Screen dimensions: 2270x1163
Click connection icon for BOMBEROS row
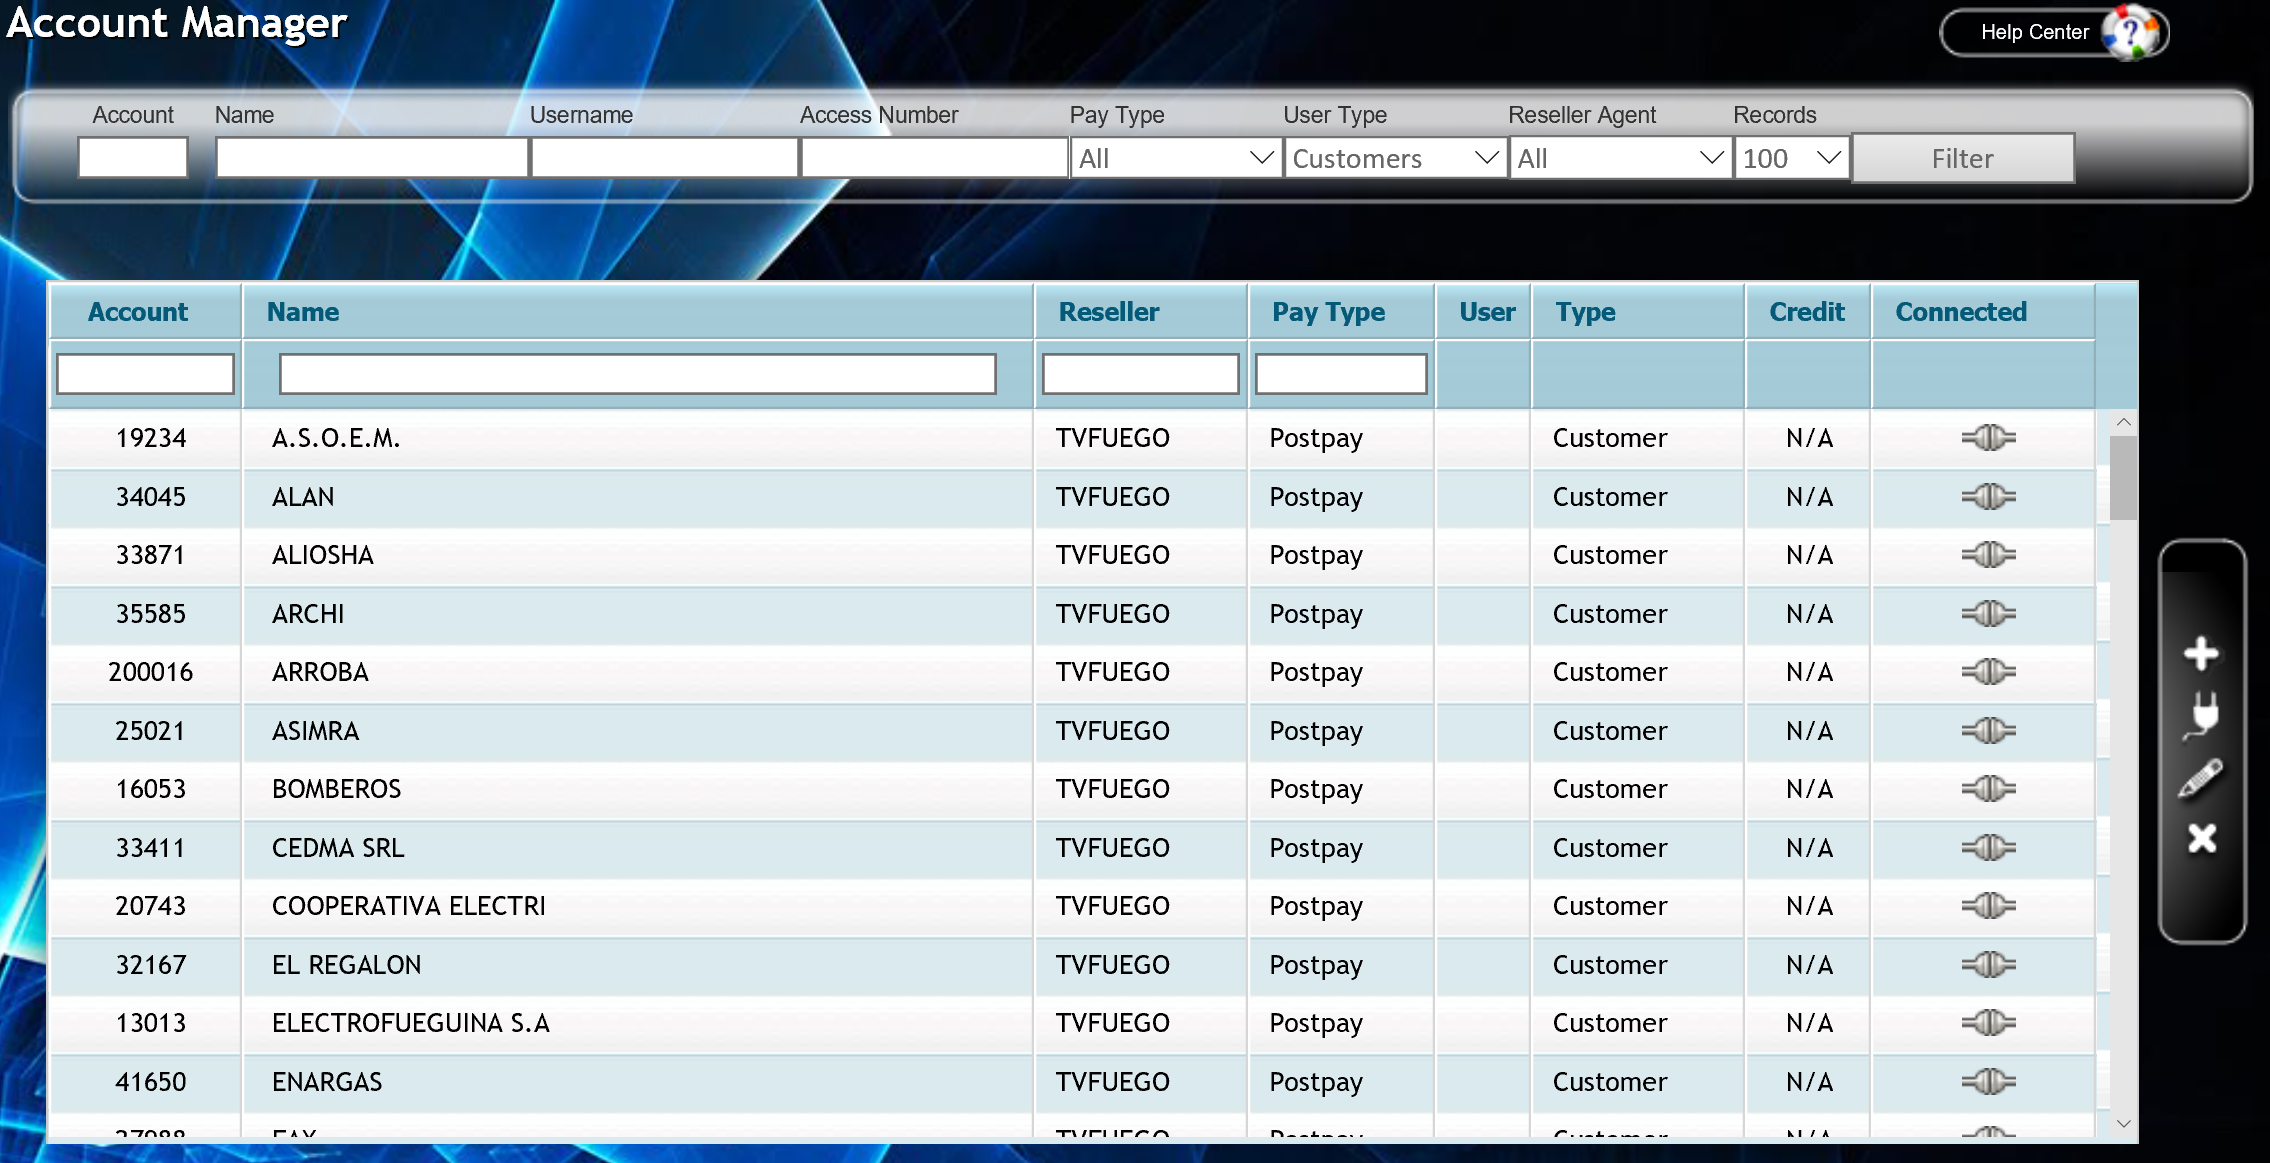1988,789
